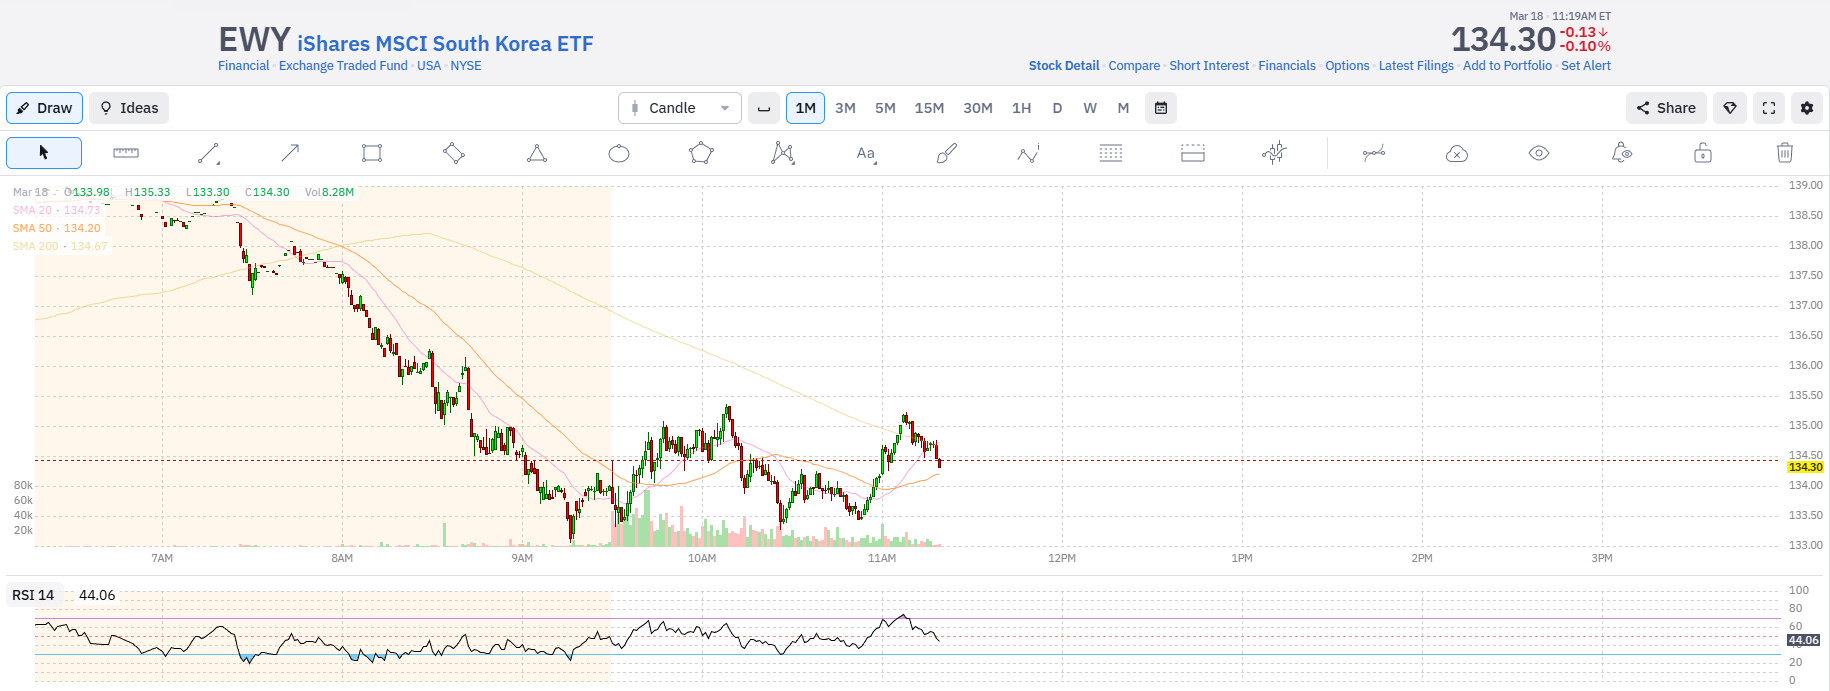Viewport: 1830px width, 691px height.
Task: Select the ruler measure tool
Action: click(126, 153)
